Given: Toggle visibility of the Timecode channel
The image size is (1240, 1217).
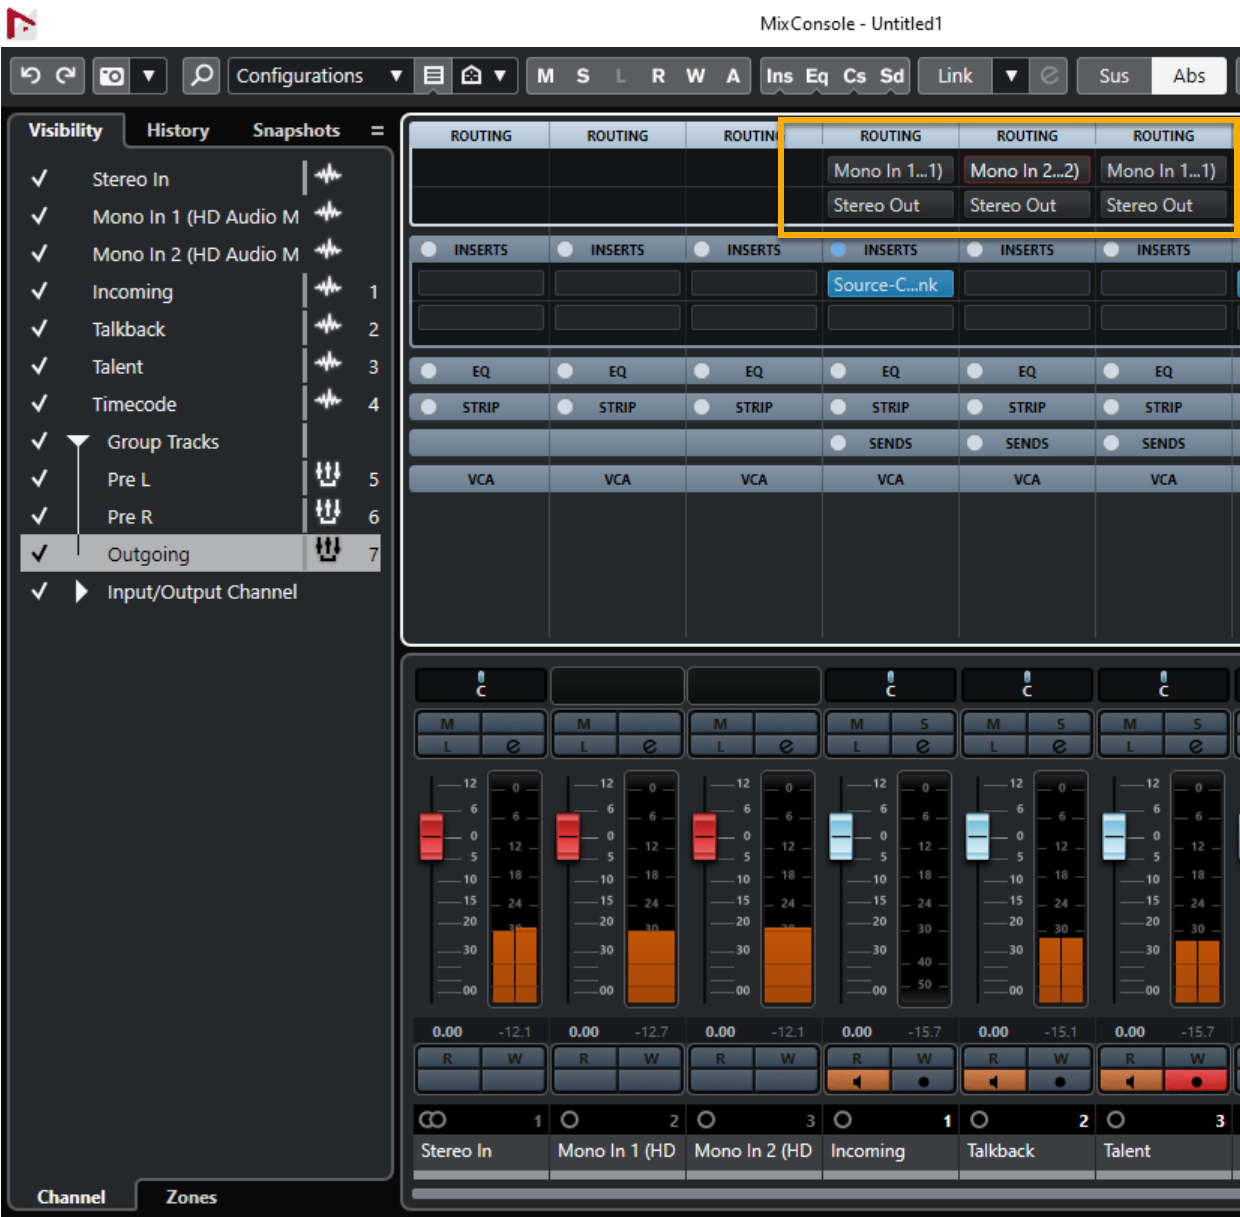Looking at the screenshot, I should [x=40, y=404].
